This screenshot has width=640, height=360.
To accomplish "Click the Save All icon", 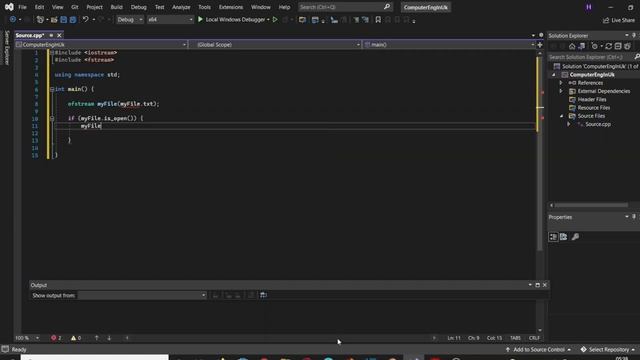I will point(73,20).
